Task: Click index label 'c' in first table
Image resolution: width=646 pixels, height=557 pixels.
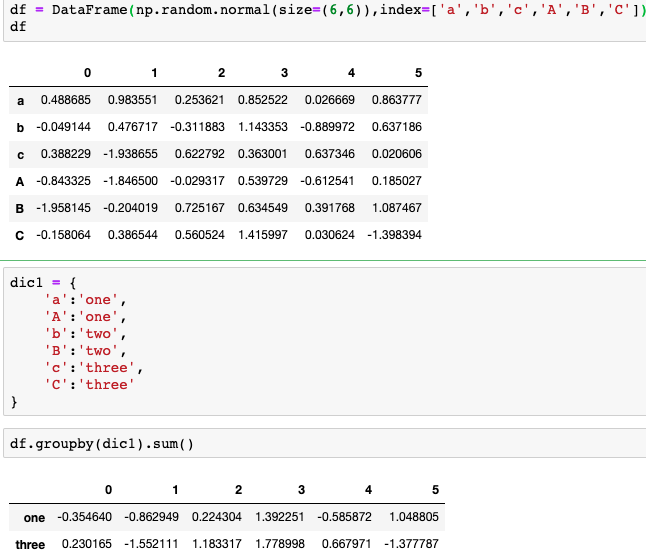Action: [x=21, y=155]
